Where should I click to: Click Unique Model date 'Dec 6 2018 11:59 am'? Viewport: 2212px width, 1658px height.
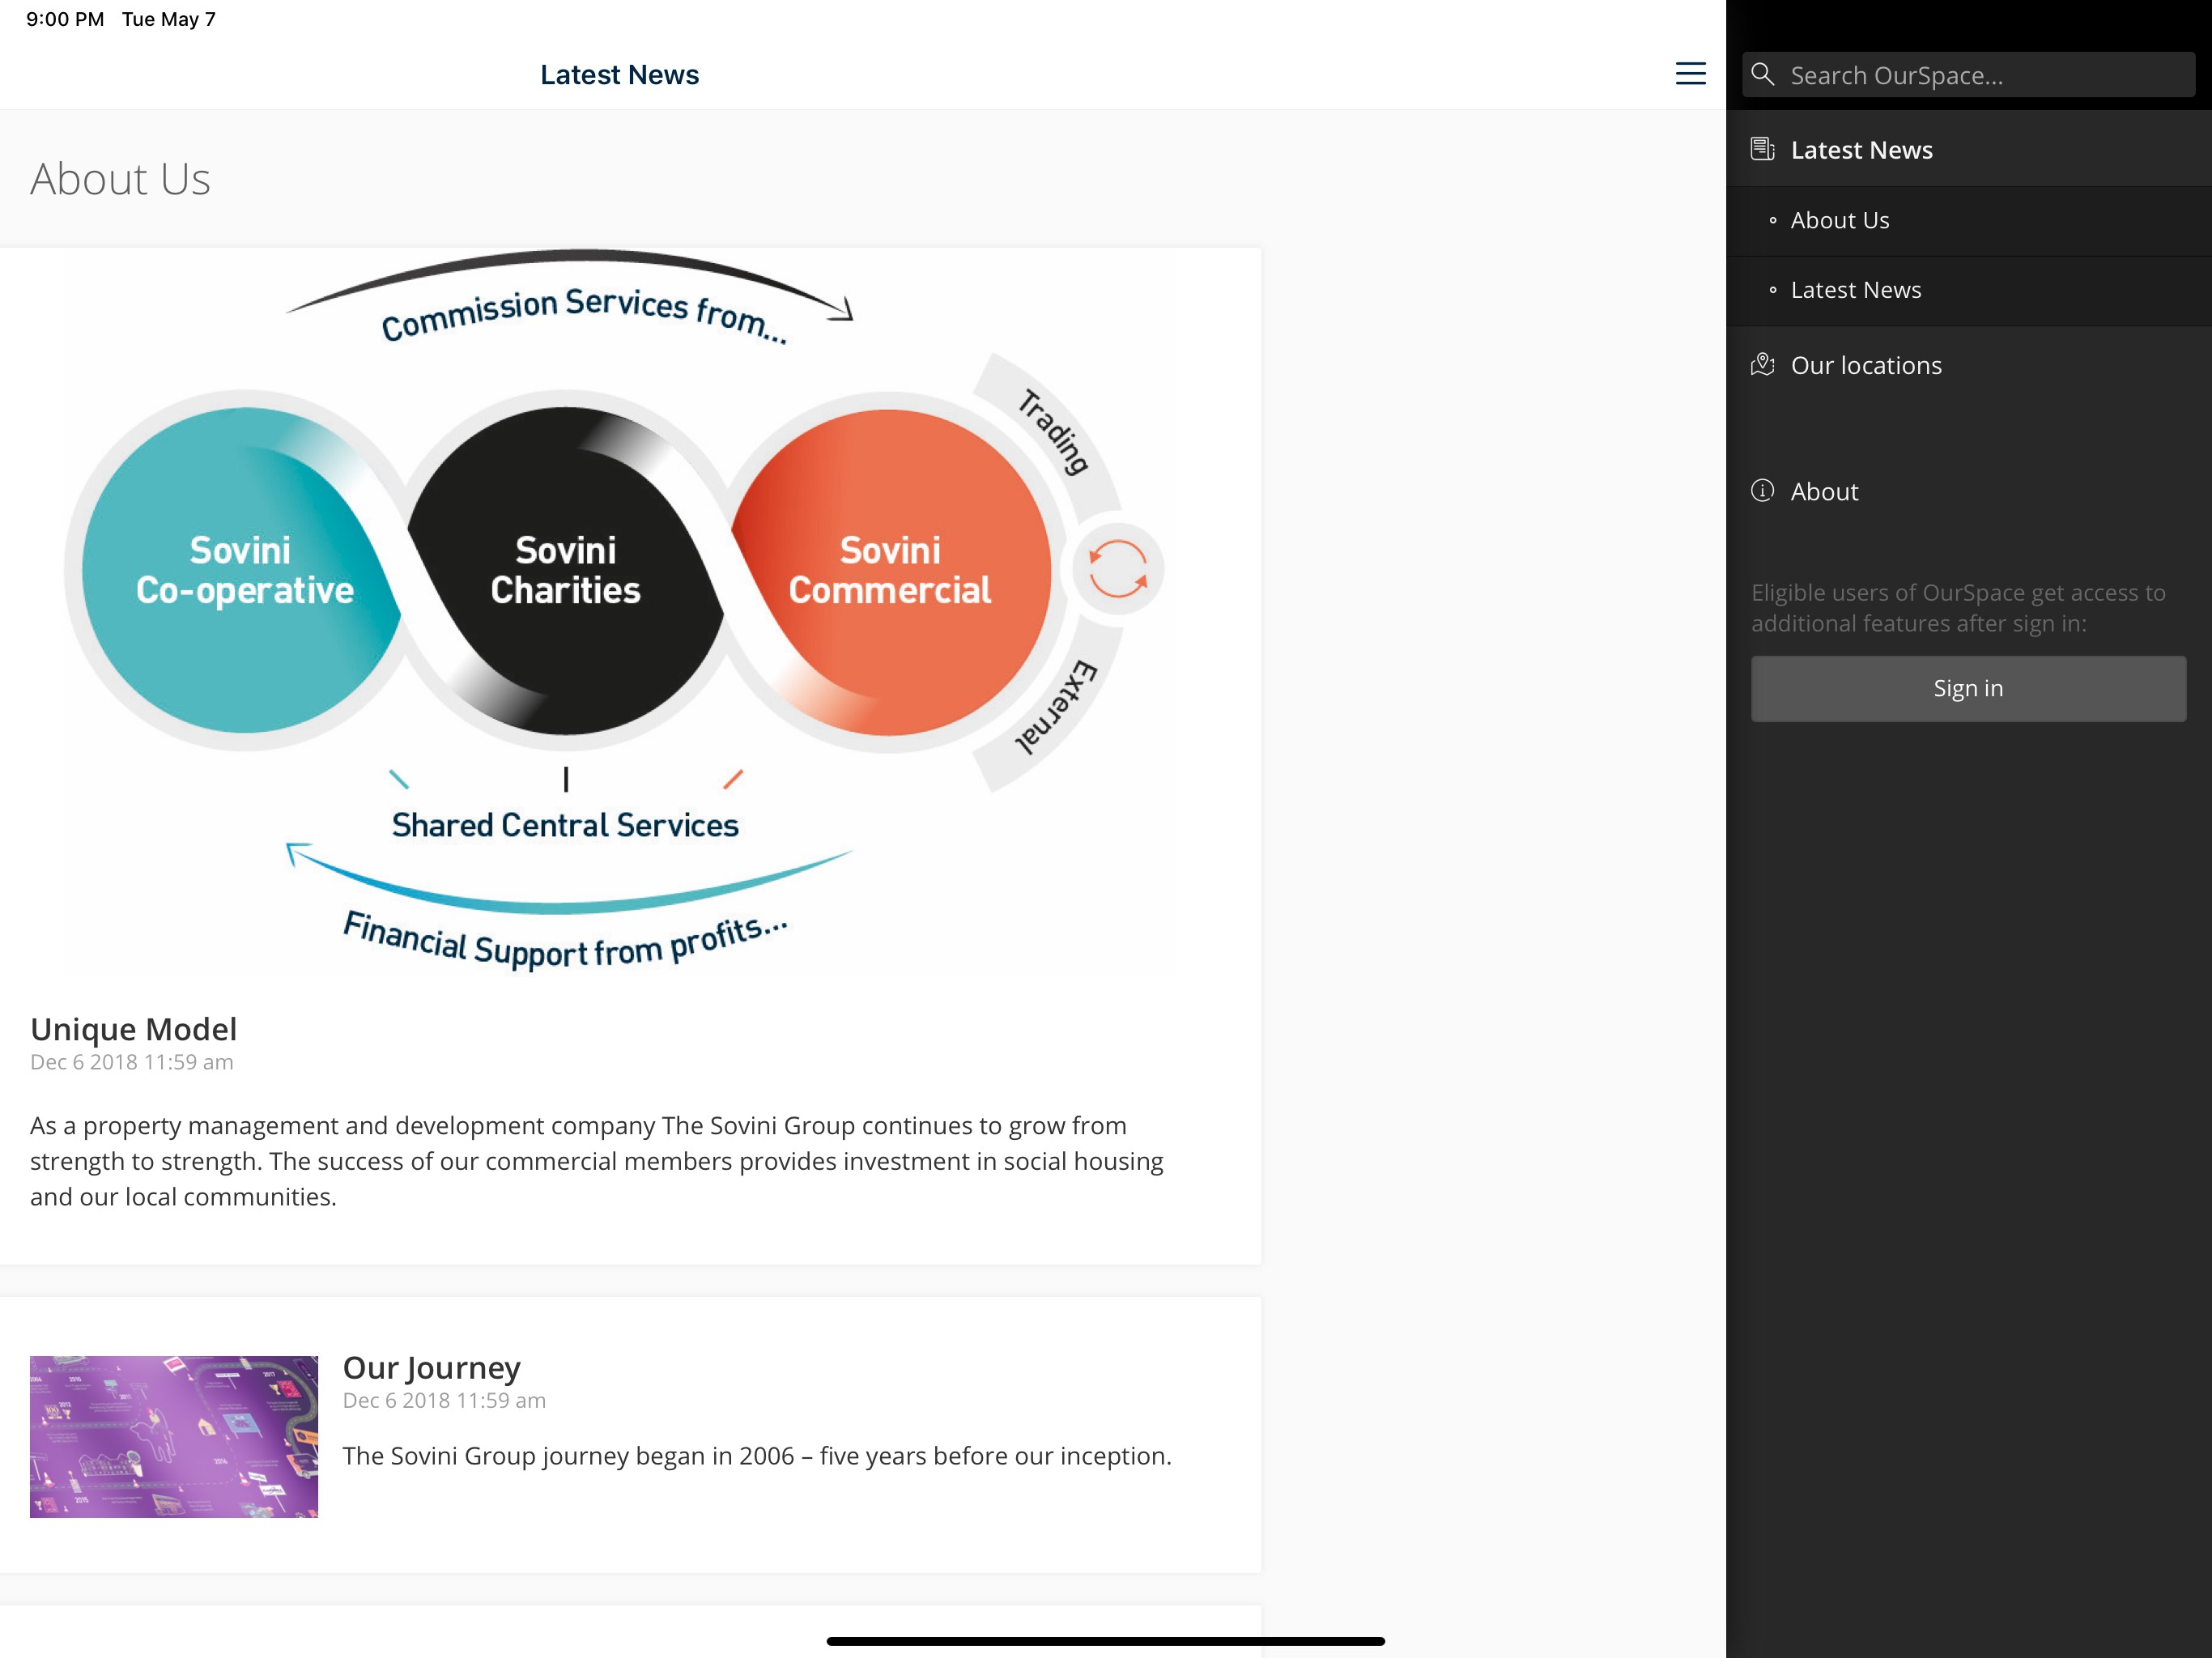coord(131,1062)
